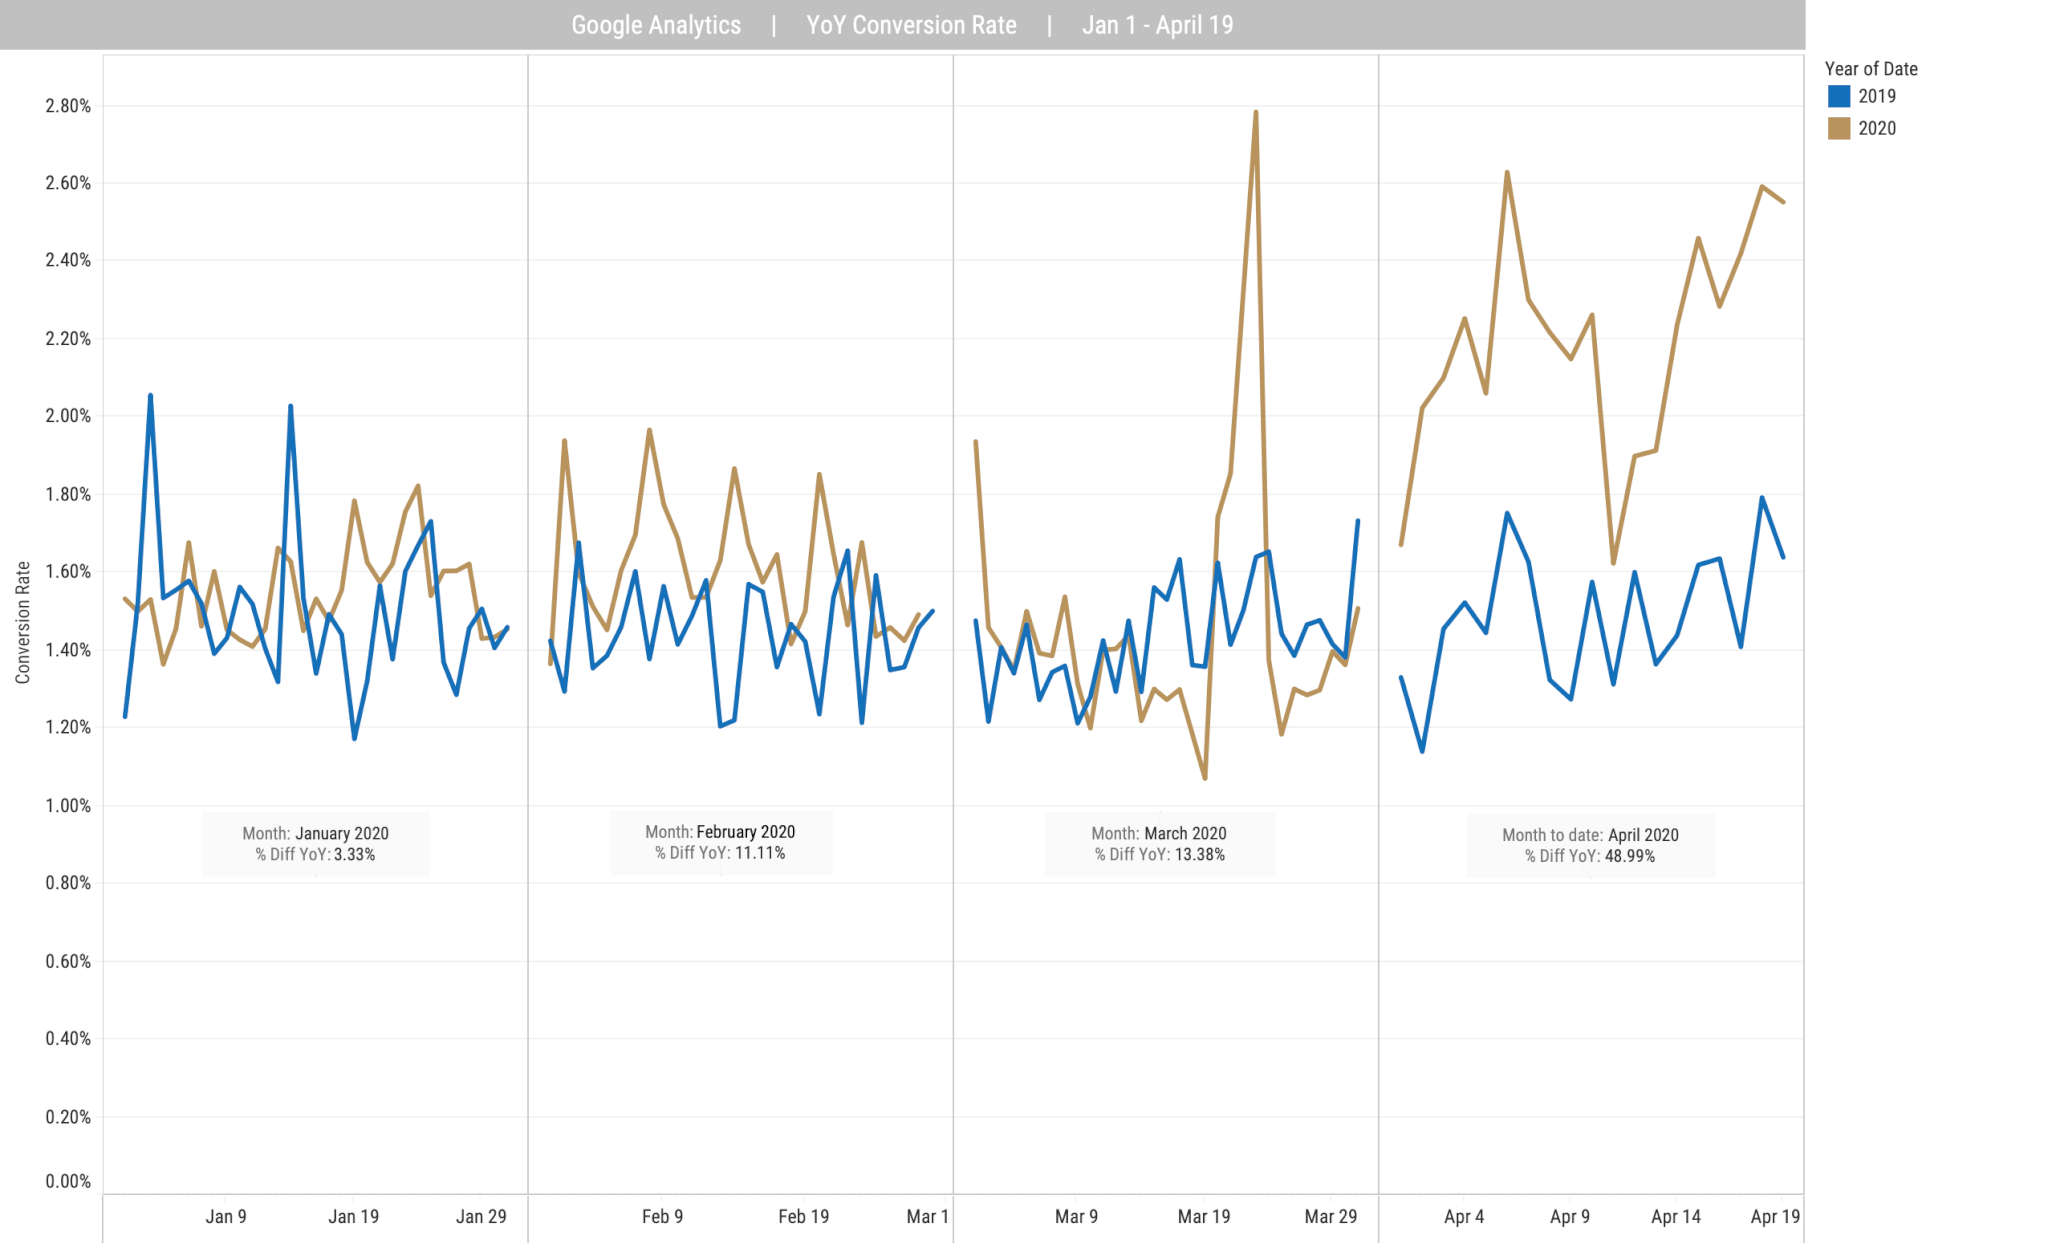2048x1244 pixels.
Task: Click the 'Apr 4' x-axis label
Action: click(1464, 1217)
